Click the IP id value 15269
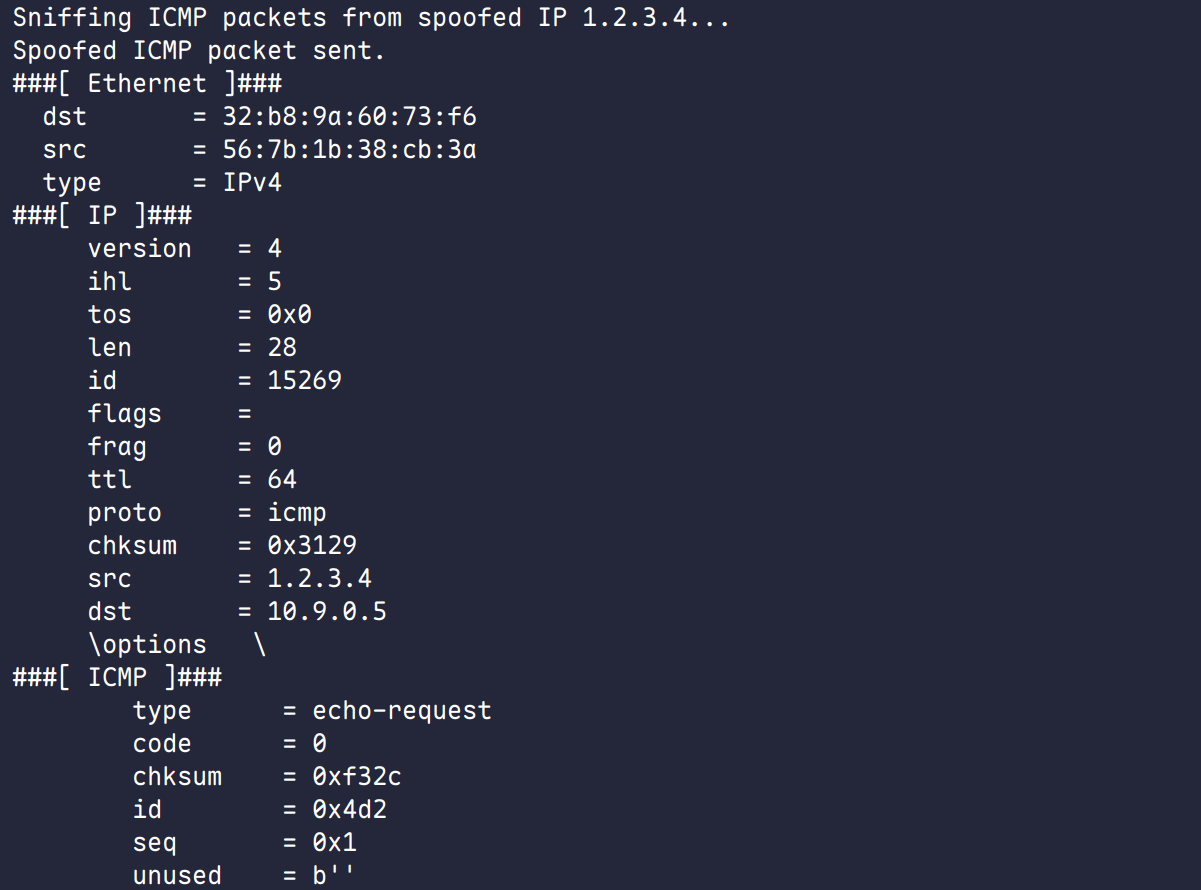This screenshot has height=890, width=1201. coord(304,380)
